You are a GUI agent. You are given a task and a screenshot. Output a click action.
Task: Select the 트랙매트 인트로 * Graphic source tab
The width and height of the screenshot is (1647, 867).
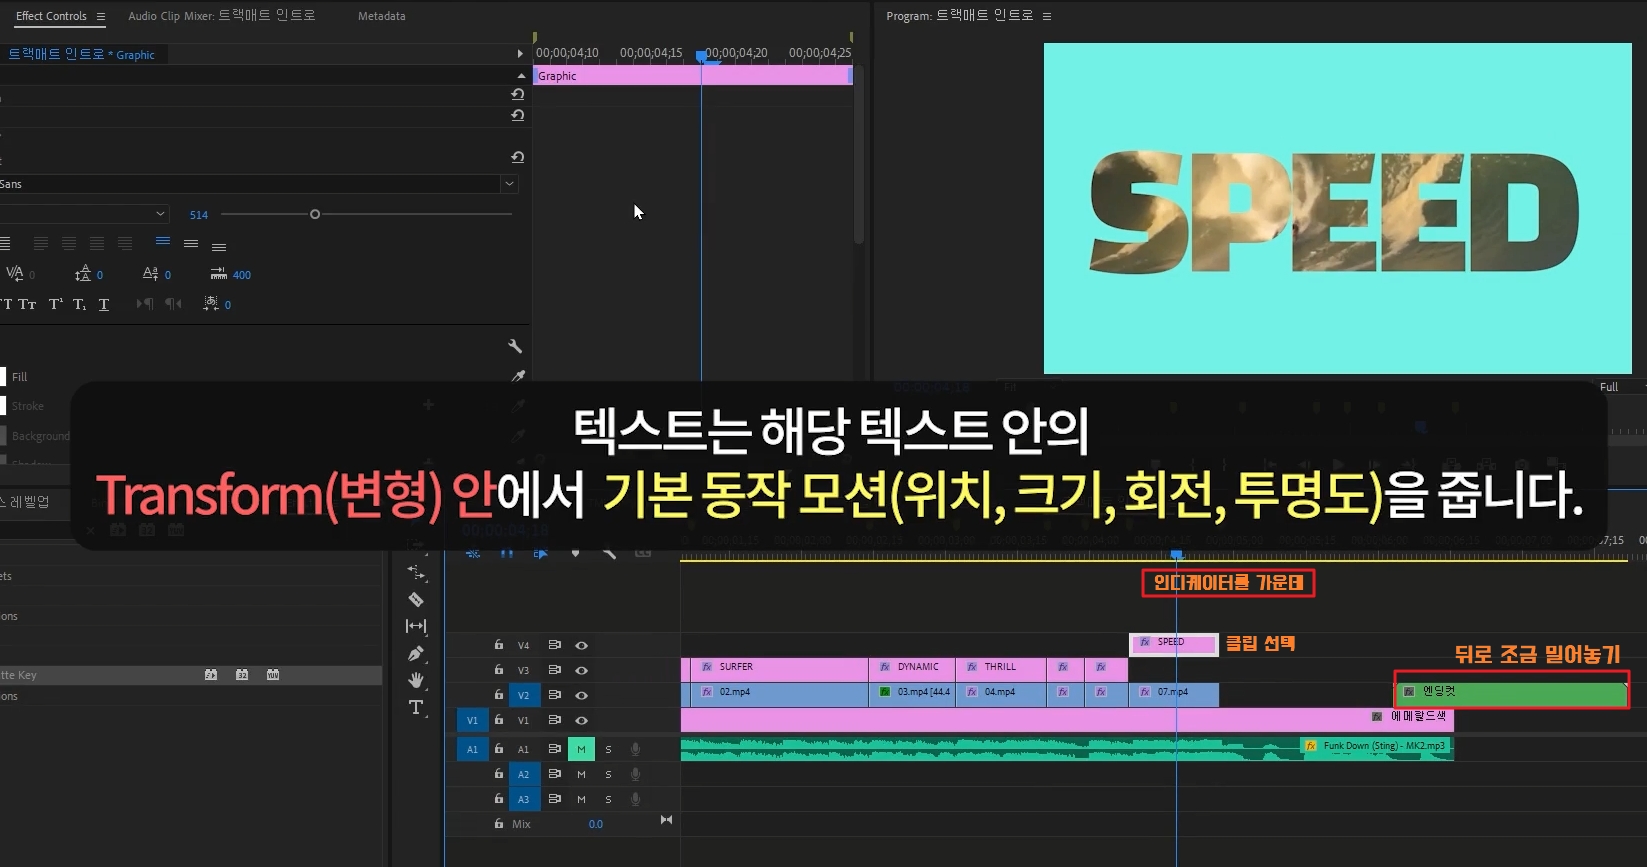[81, 55]
